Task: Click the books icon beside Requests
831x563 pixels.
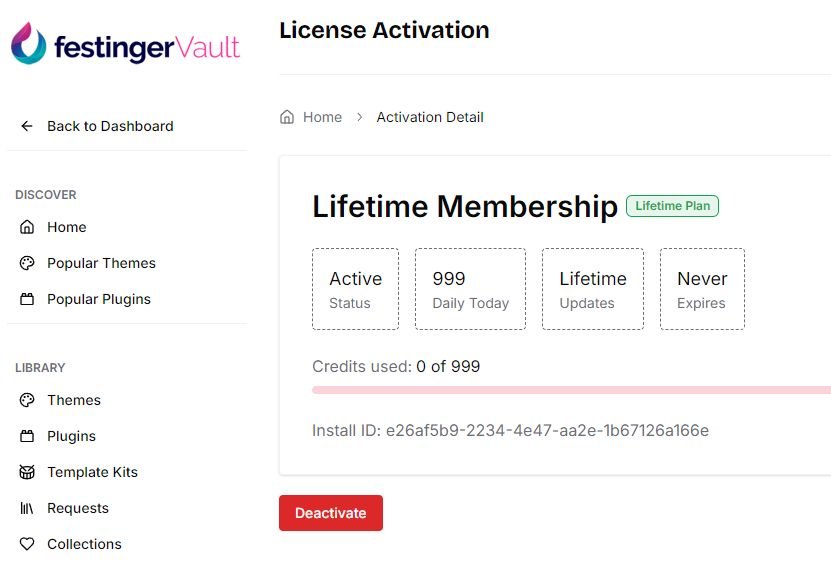Action: pyautogui.click(x=27, y=508)
